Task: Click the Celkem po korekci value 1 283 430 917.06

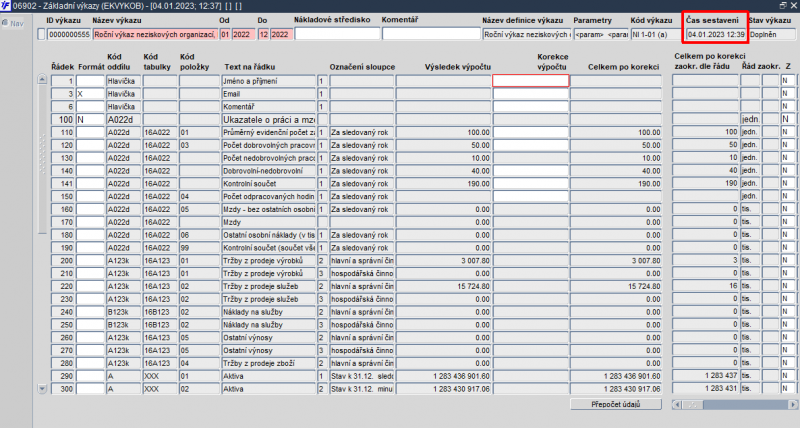Action: click(616, 389)
